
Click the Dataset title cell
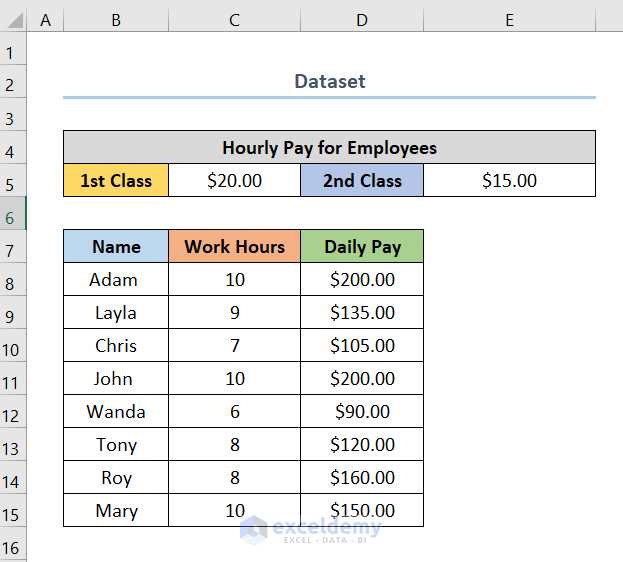pos(329,82)
